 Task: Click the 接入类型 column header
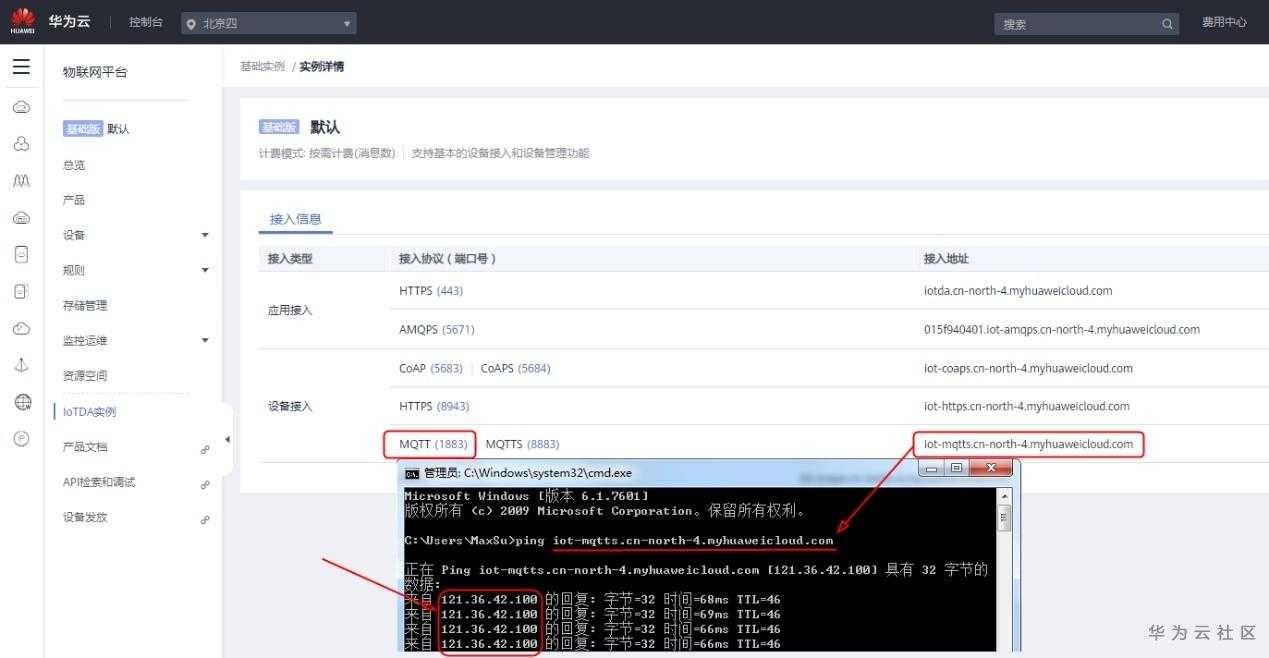290,258
